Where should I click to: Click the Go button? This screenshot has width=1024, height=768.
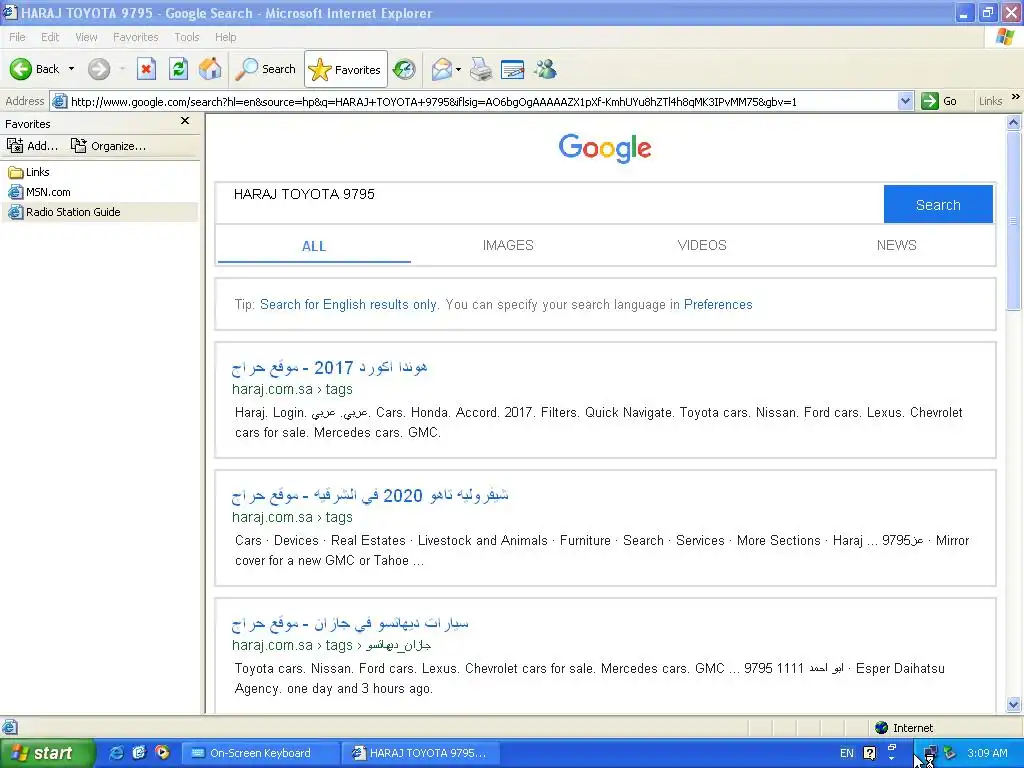tap(940, 101)
